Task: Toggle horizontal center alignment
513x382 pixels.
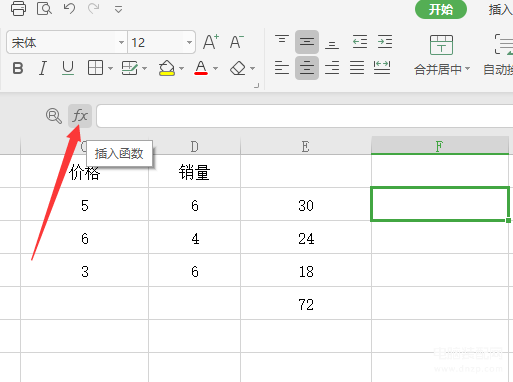Action: tap(307, 68)
